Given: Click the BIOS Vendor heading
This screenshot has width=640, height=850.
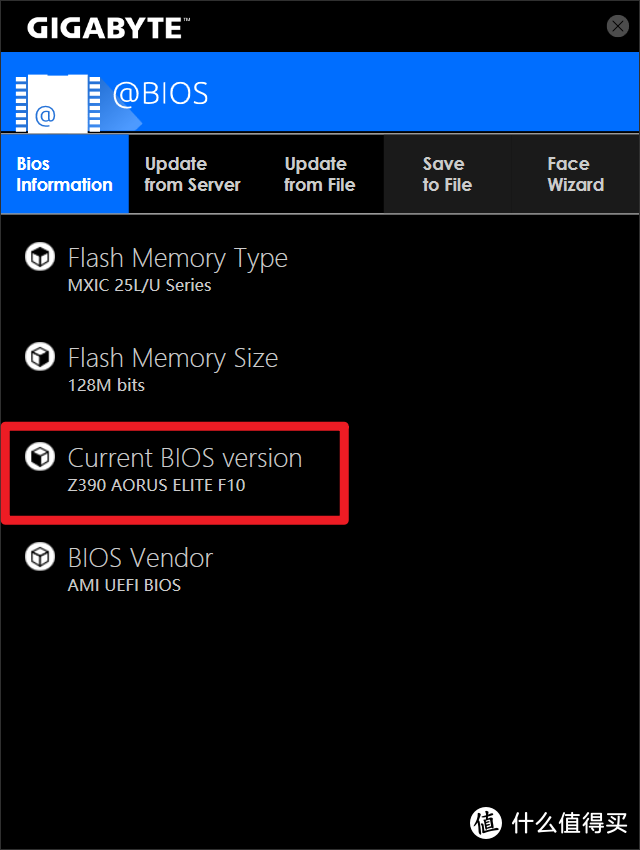Looking at the screenshot, I should 140,558.
